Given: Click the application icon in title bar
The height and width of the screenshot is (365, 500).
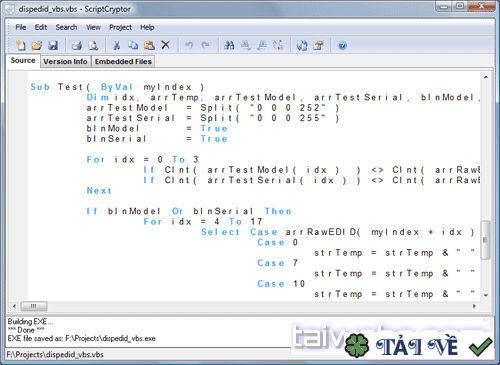Looking at the screenshot, I should [x=10, y=9].
